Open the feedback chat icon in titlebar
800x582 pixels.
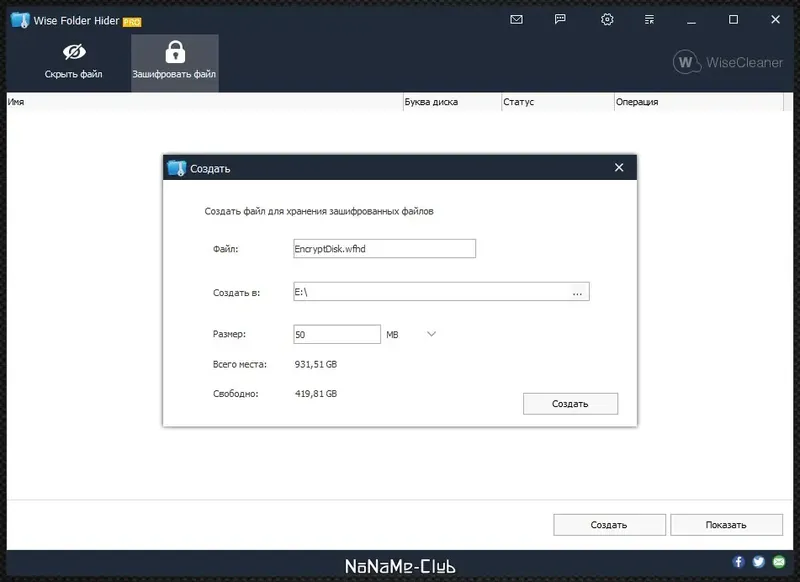pyautogui.click(x=561, y=19)
